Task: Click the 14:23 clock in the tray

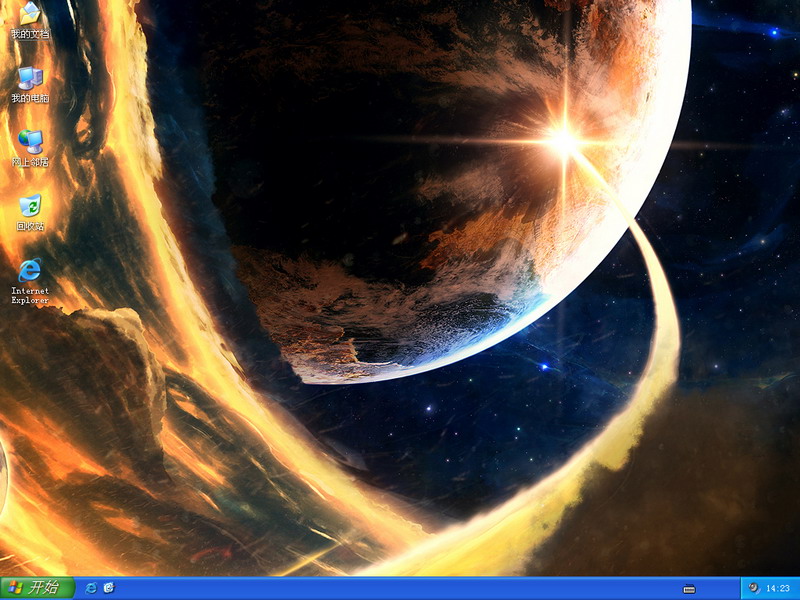Action: [x=778, y=588]
